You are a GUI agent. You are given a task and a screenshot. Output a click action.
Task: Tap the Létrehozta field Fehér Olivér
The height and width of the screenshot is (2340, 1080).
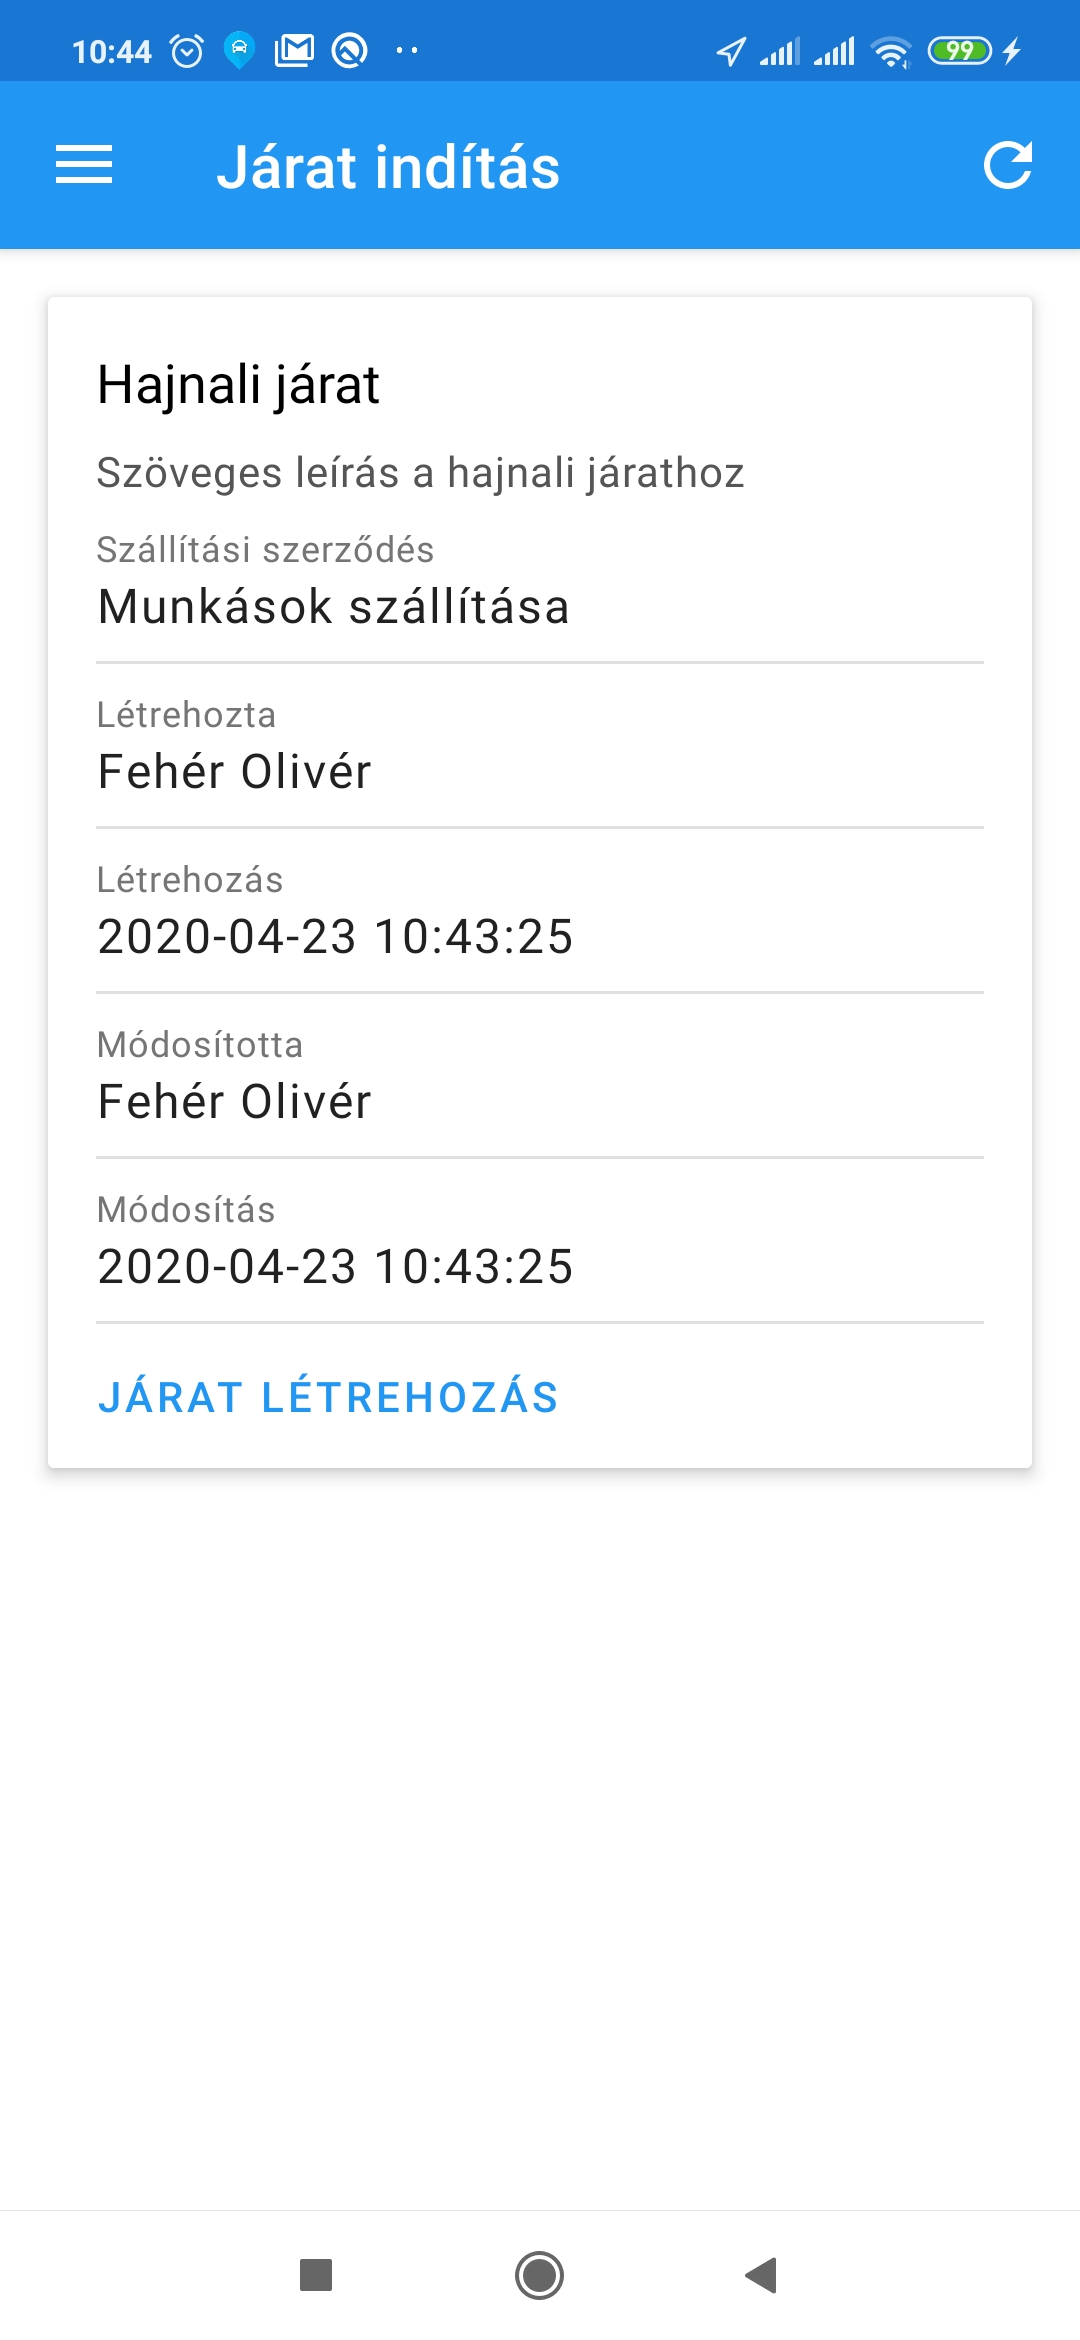235,772
